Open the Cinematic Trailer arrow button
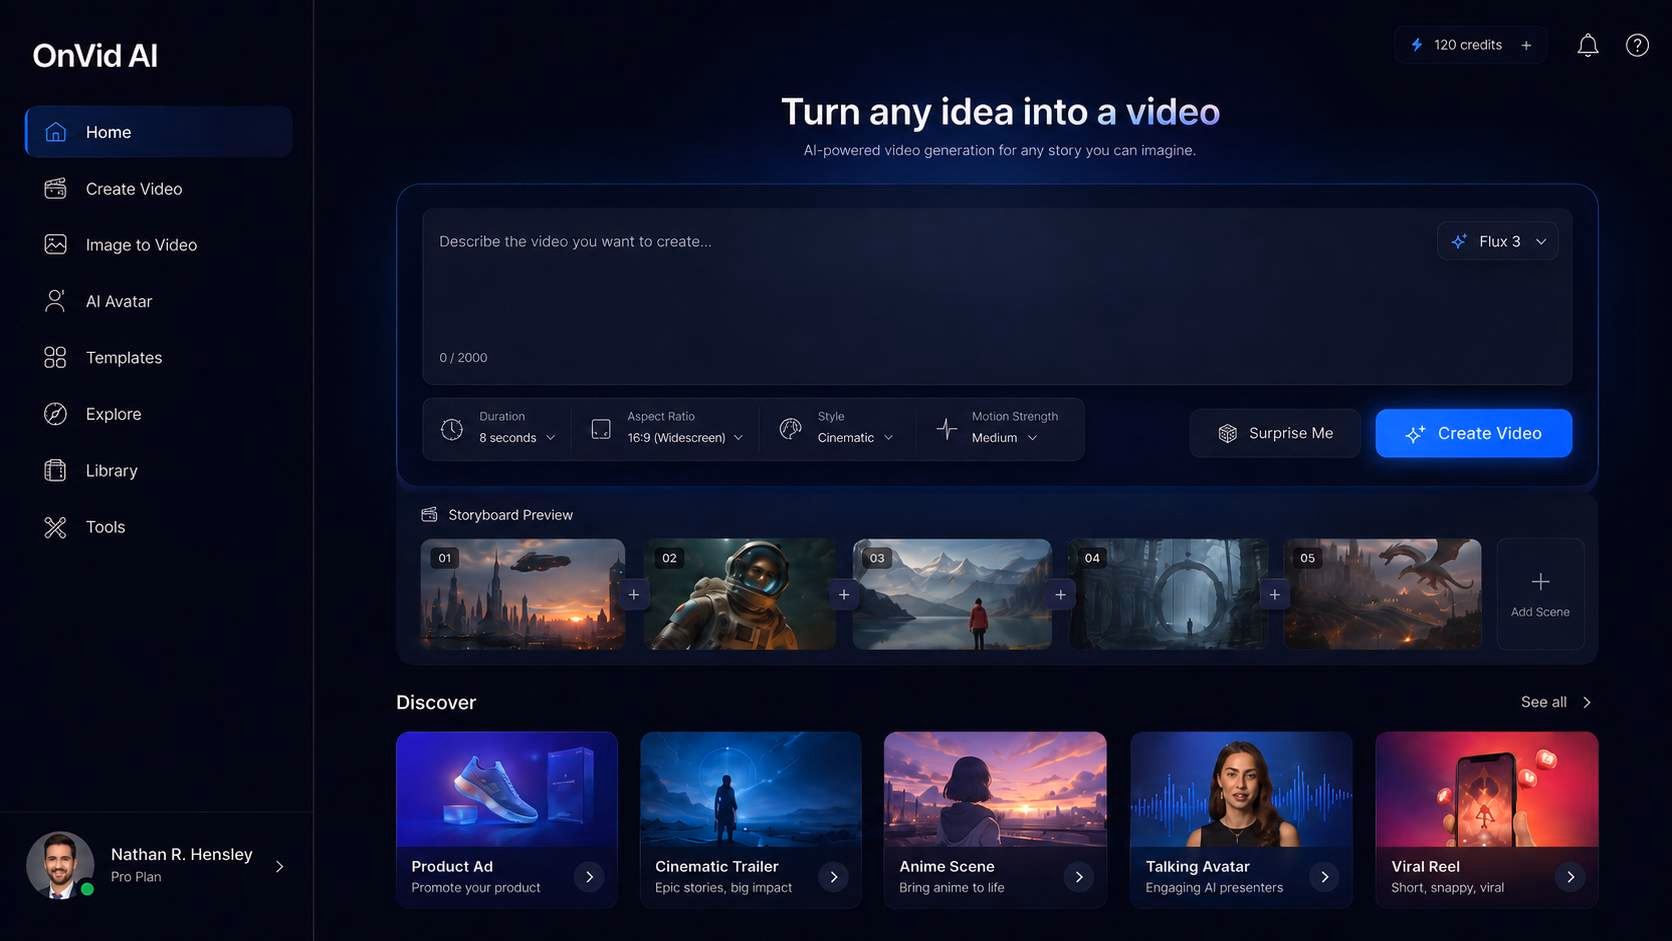Image resolution: width=1672 pixels, height=941 pixels. [x=833, y=877]
